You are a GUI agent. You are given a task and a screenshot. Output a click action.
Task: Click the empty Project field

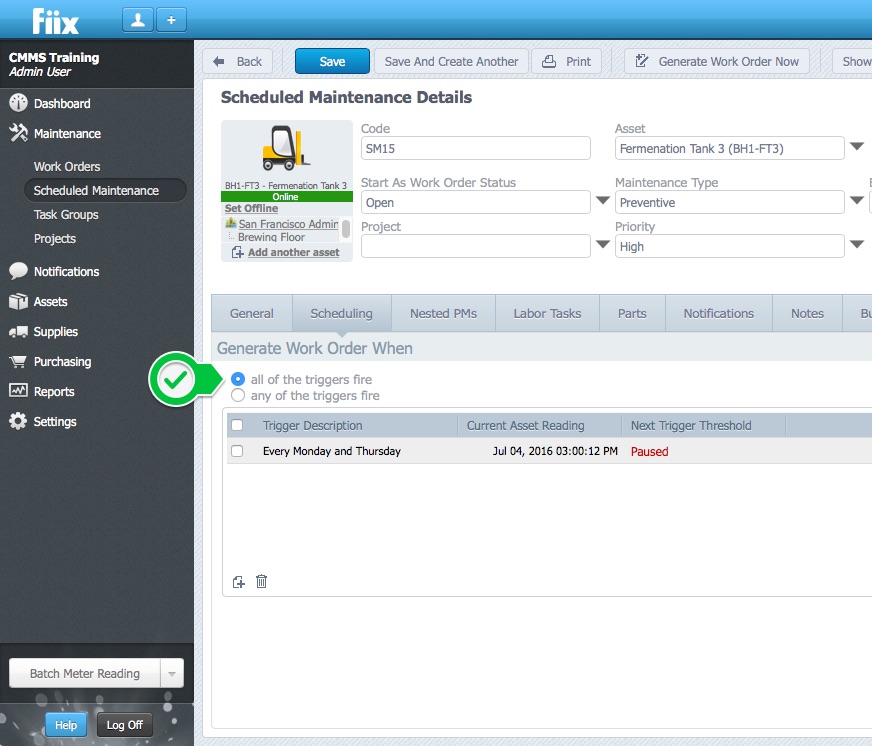475,246
